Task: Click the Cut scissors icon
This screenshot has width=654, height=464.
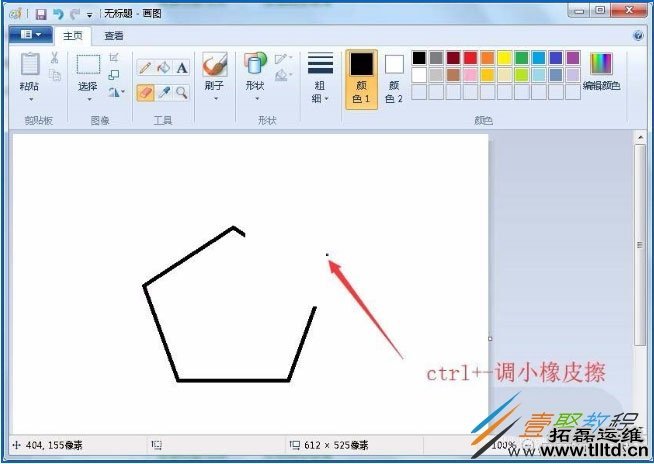Action: click(x=54, y=58)
